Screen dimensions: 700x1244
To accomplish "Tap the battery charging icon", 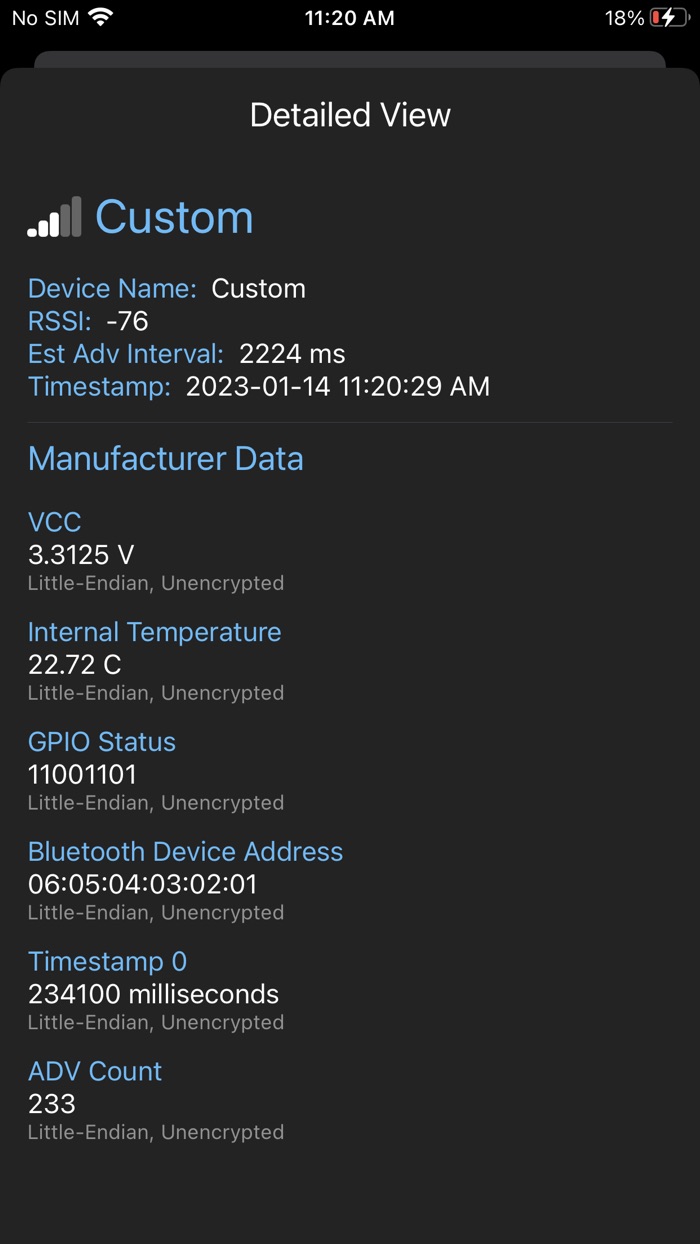I will click(x=668, y=18).
